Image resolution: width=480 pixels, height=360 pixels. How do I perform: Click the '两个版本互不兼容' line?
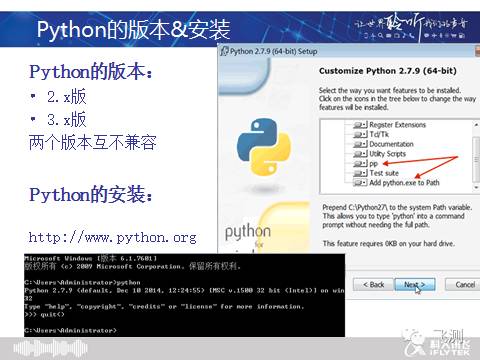coord(92,143)
